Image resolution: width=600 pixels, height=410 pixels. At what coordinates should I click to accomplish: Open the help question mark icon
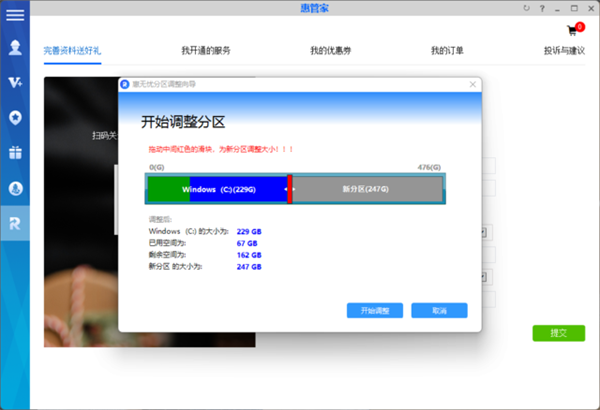(541, 8)
